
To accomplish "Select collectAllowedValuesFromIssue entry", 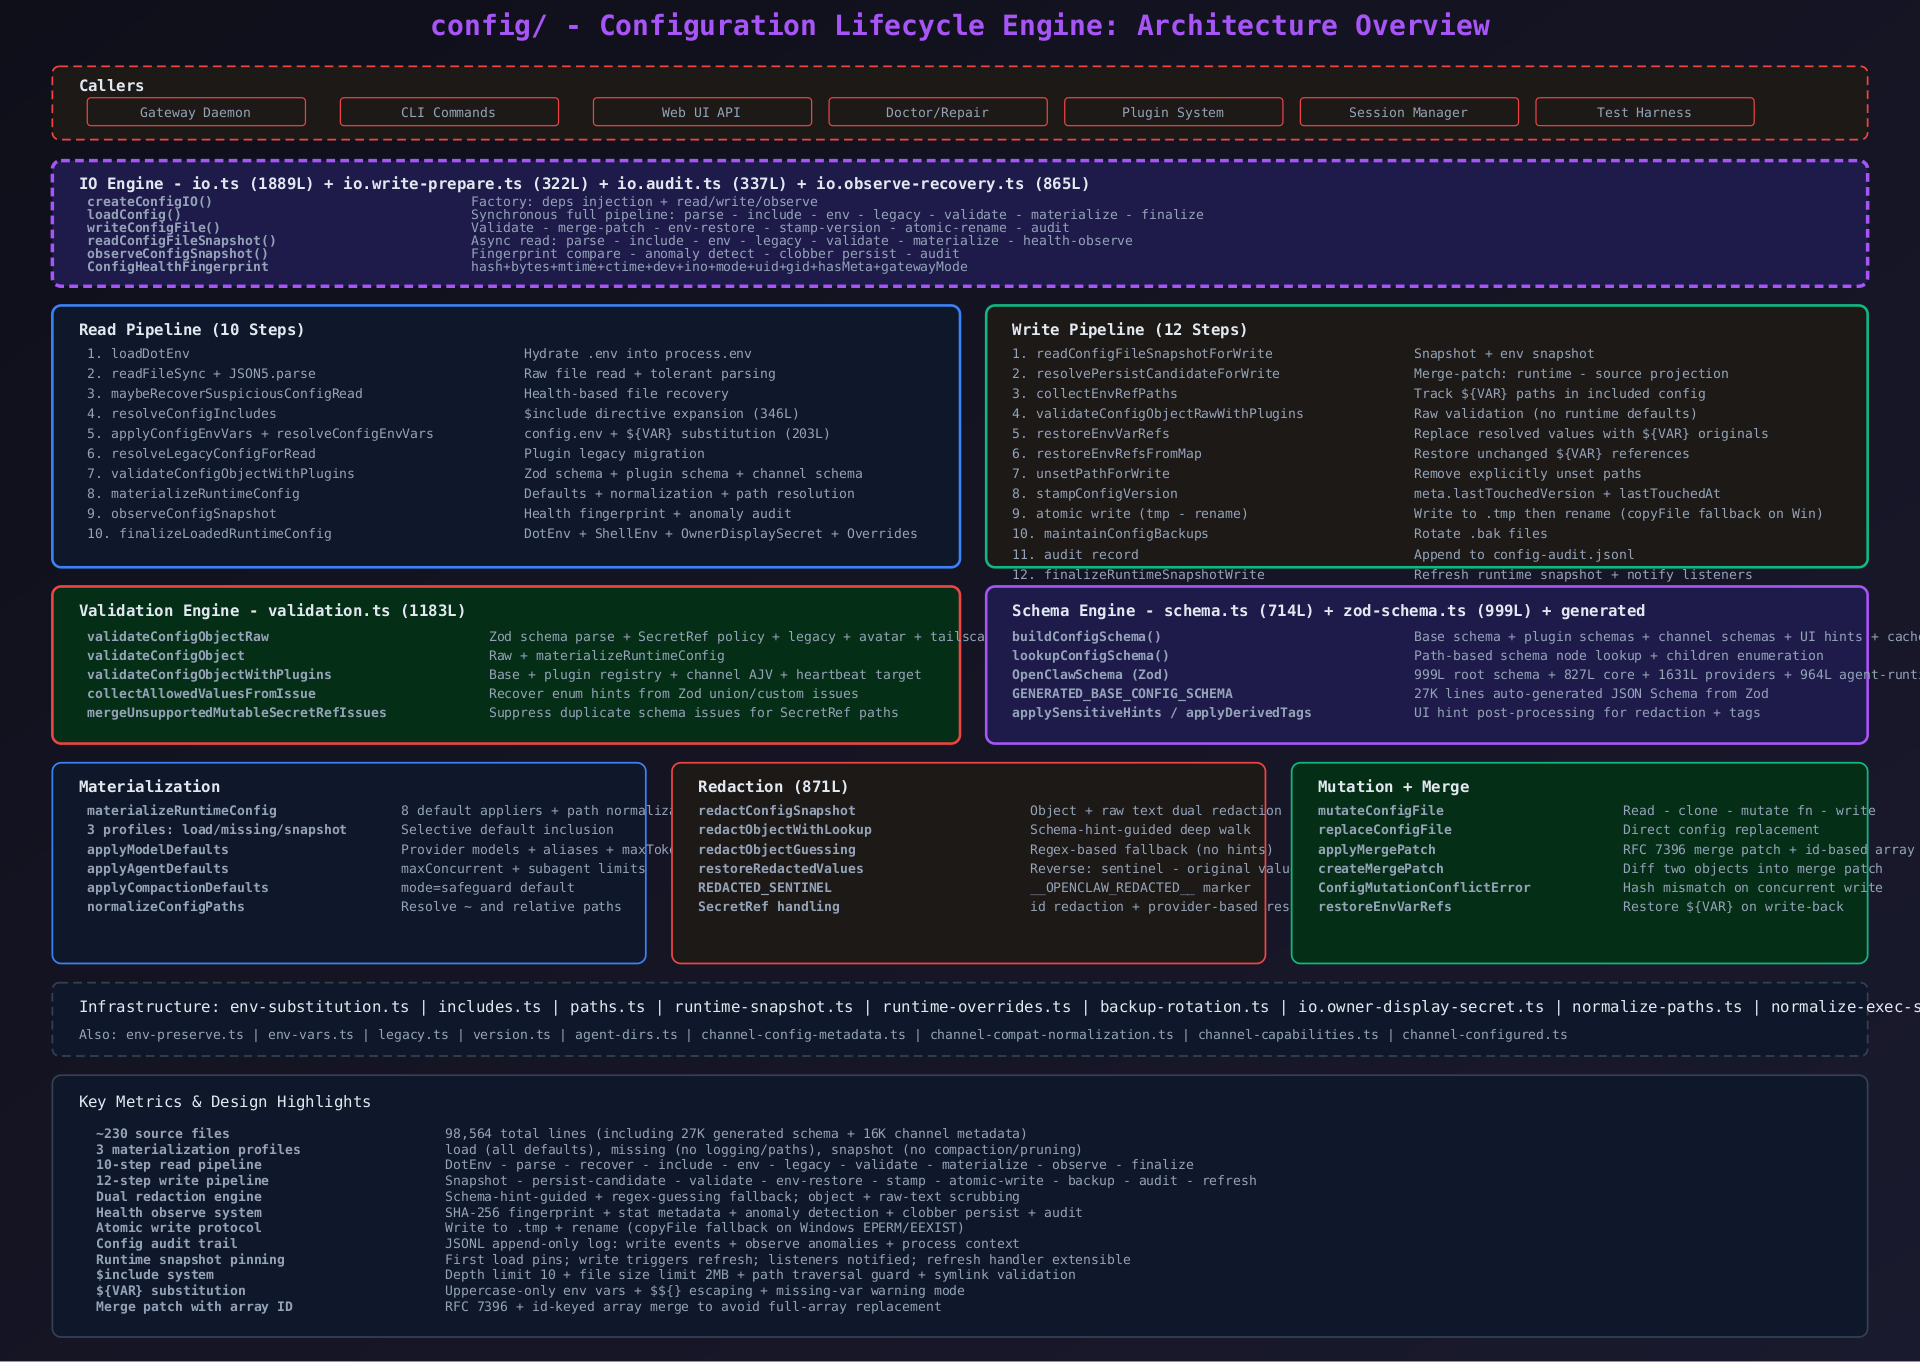I will [201, 694].
